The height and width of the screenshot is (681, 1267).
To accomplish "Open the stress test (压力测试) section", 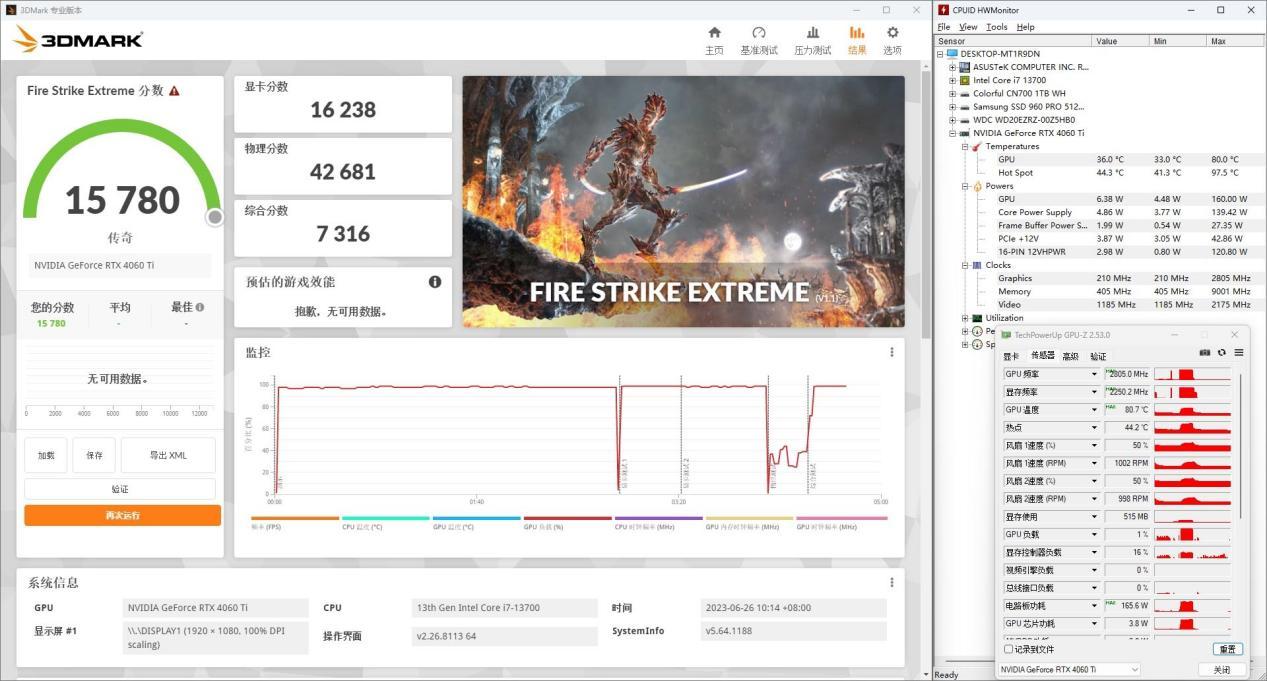I will [x=812, y=40].
